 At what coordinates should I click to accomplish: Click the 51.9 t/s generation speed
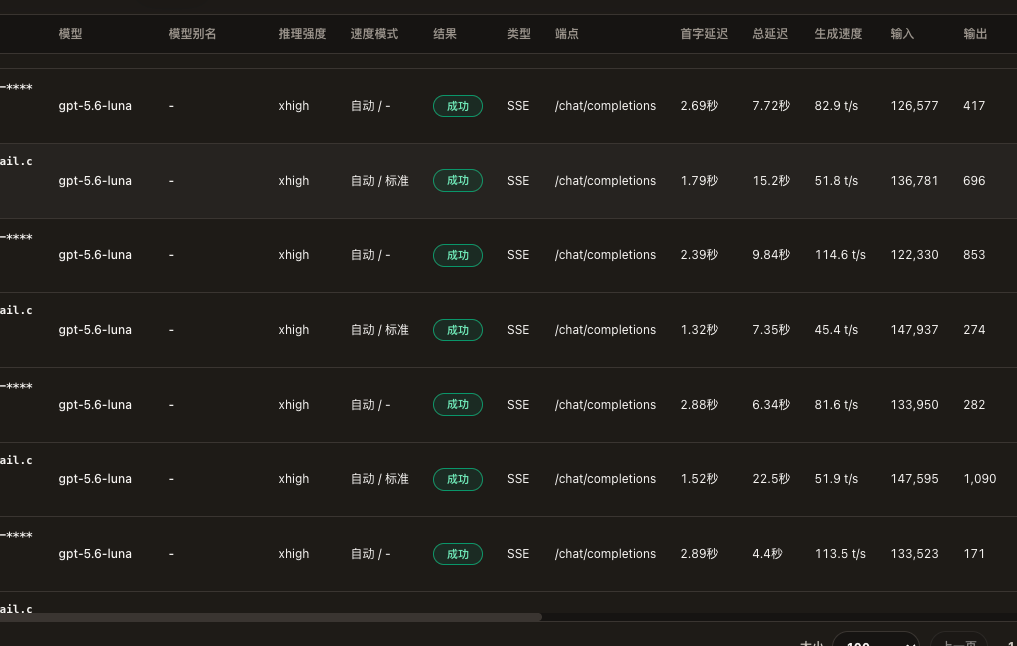tap(836, 479)
